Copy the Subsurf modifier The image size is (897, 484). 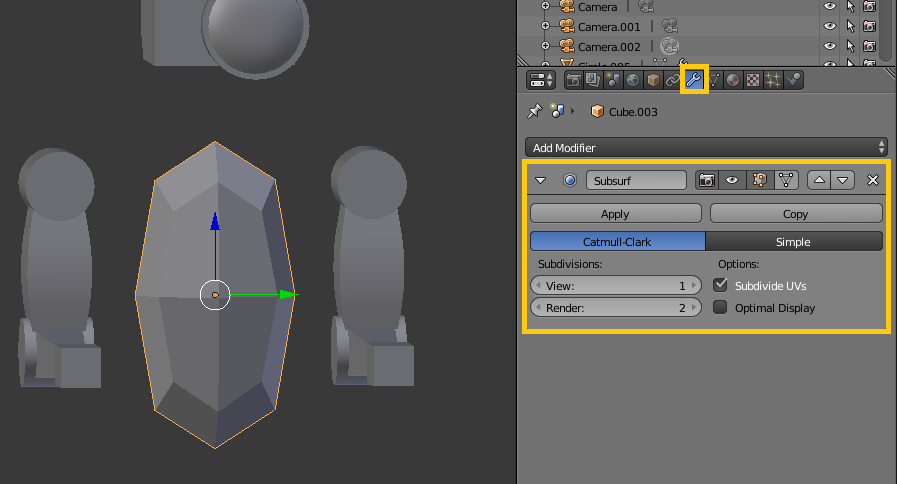coord(796,213)
